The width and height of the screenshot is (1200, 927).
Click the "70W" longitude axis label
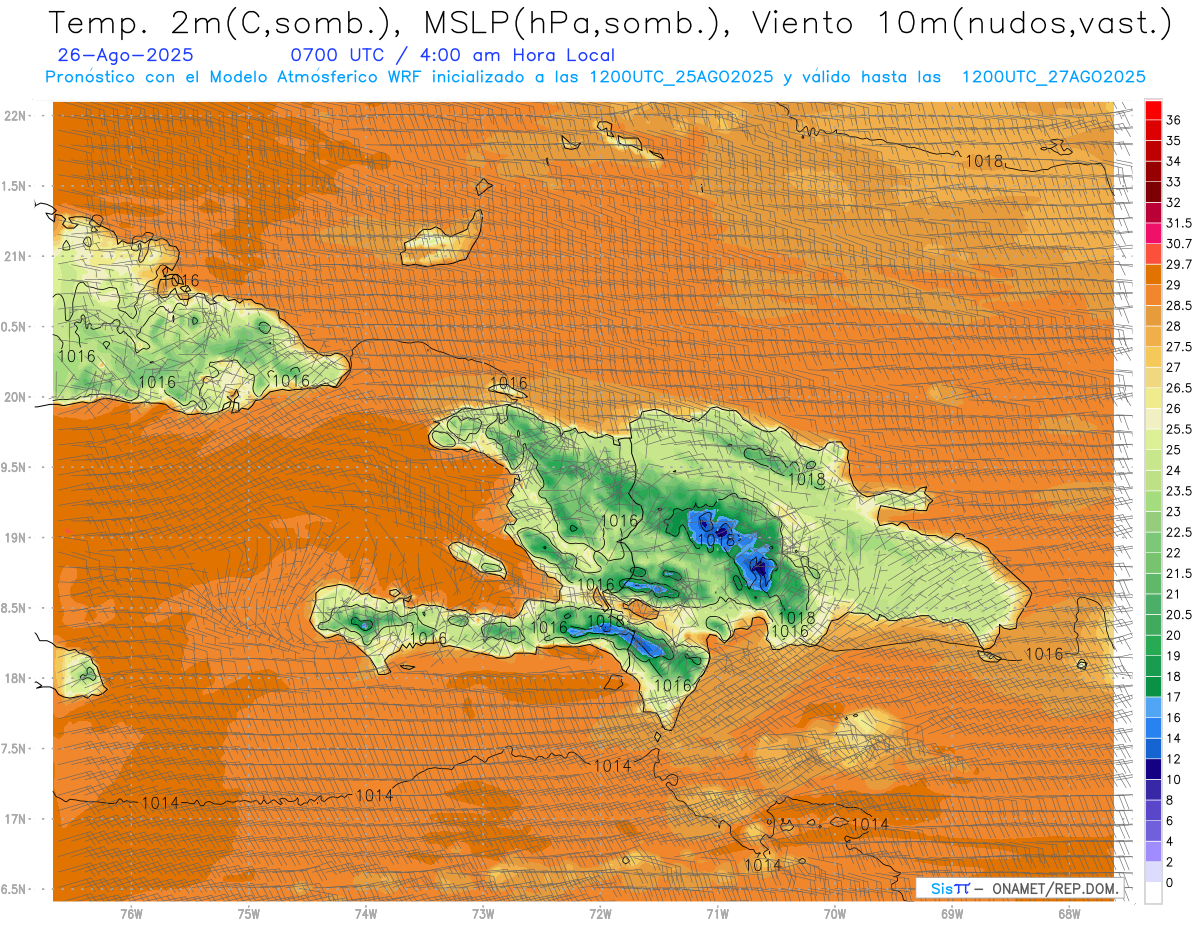[x=835, y=914]
